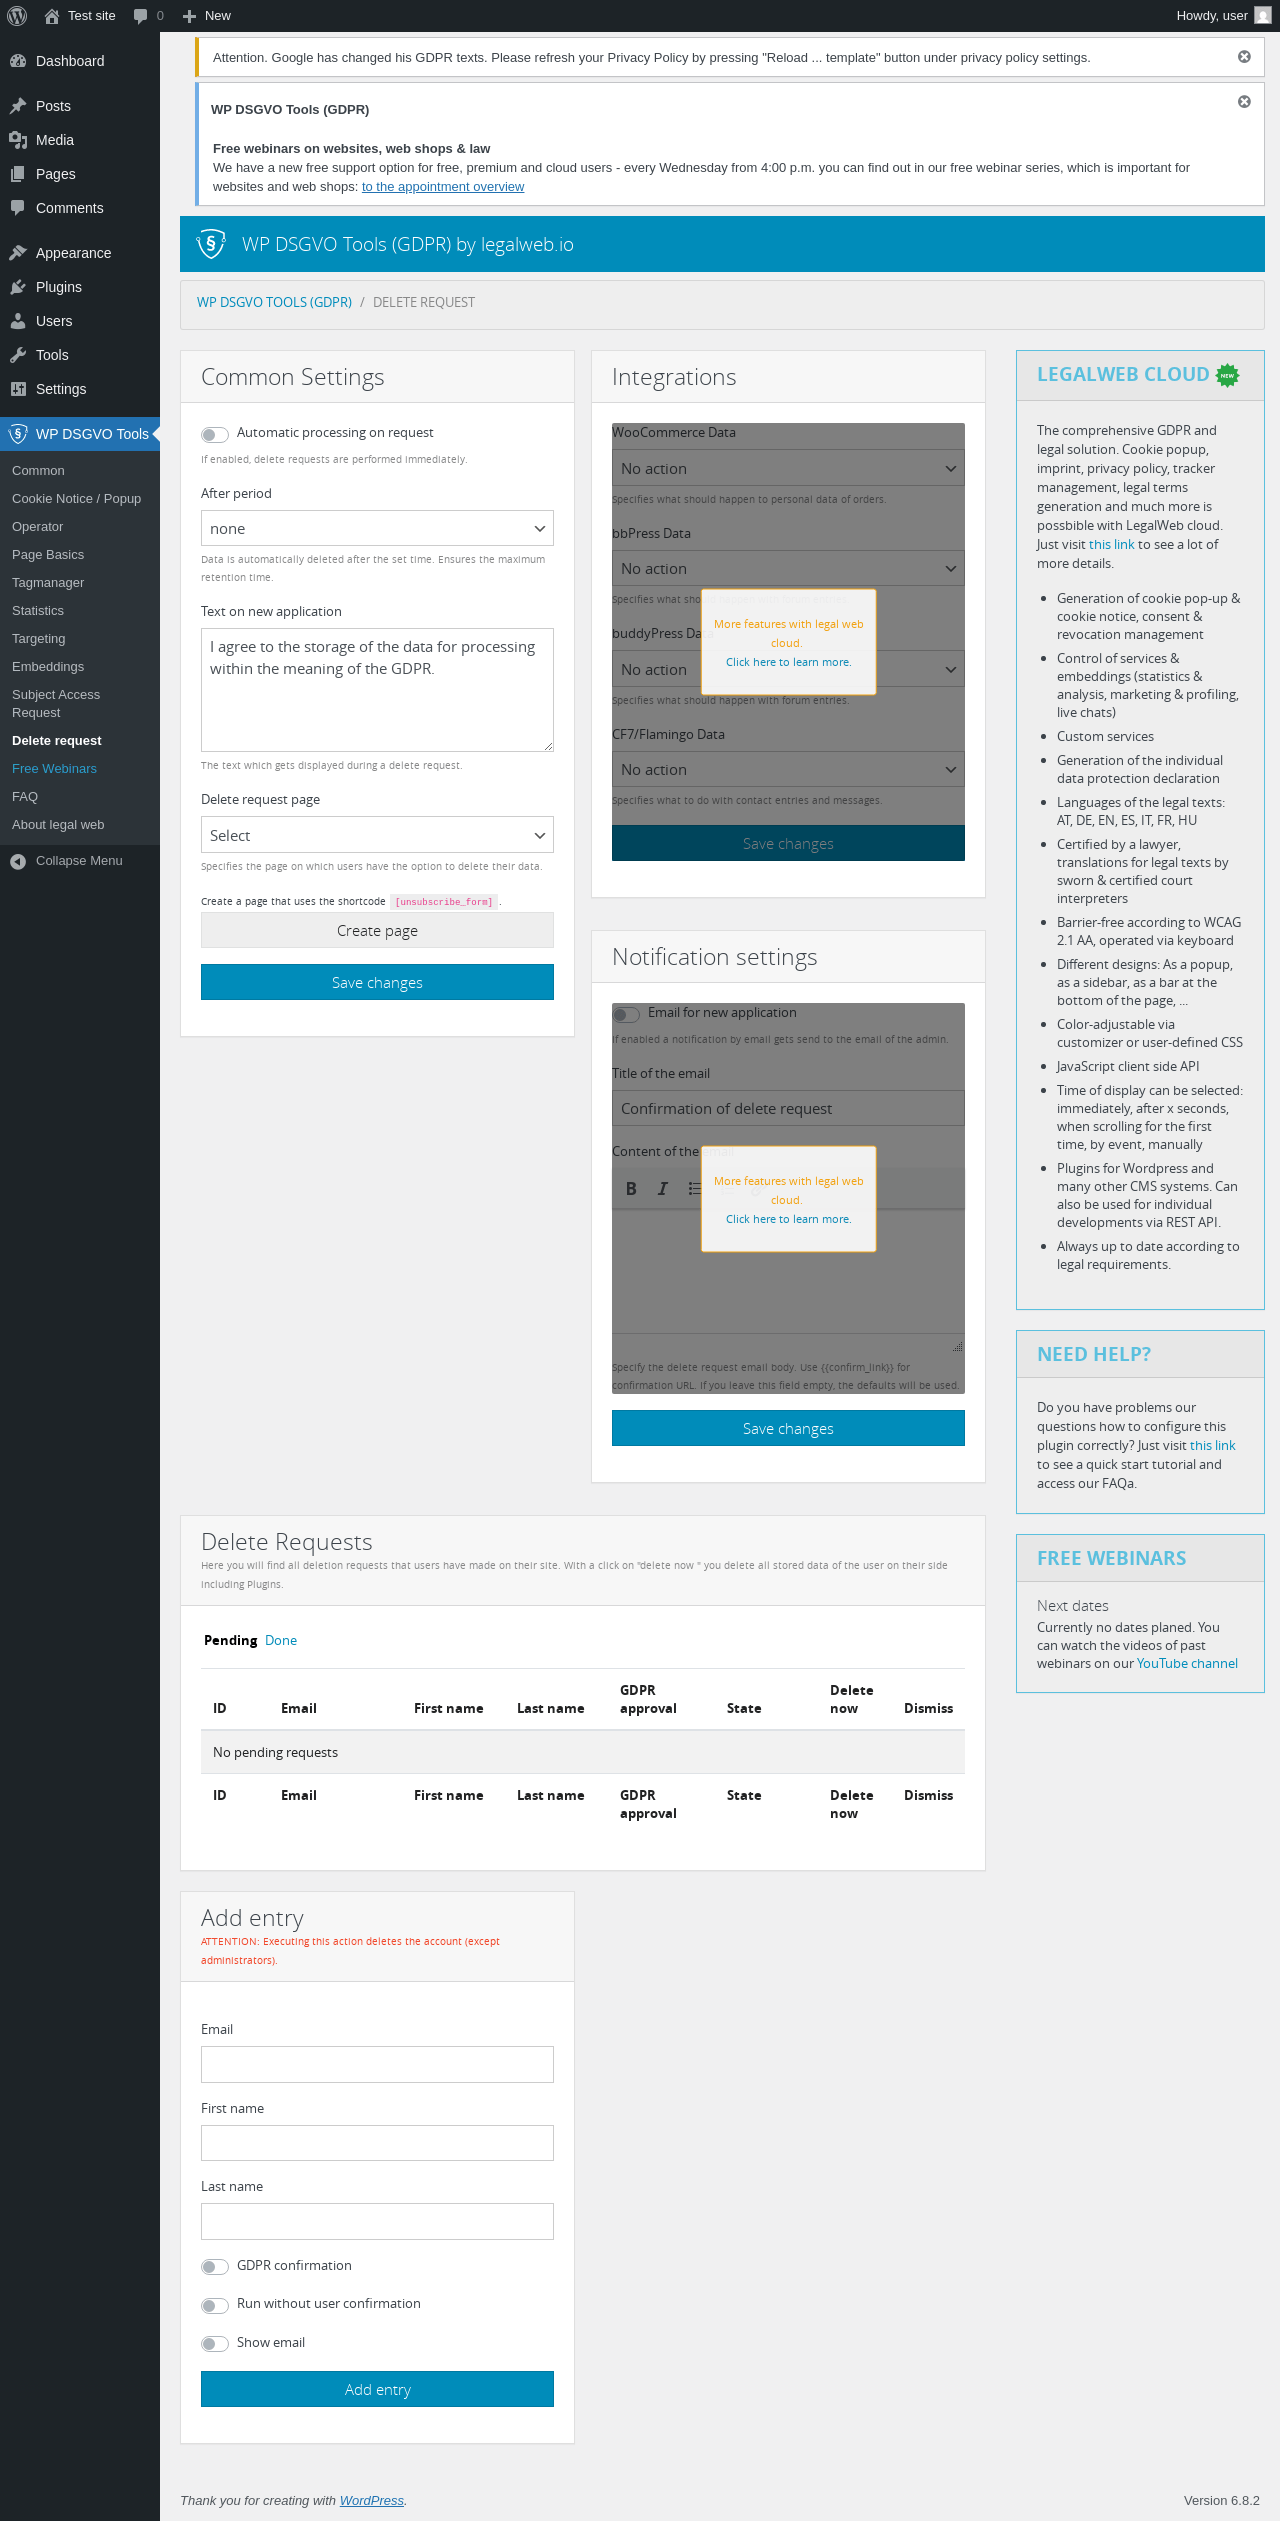This screenshot has height=2521, width=1280.
Task: Click the Media icon in sidebar
Action: click(18, 140)
